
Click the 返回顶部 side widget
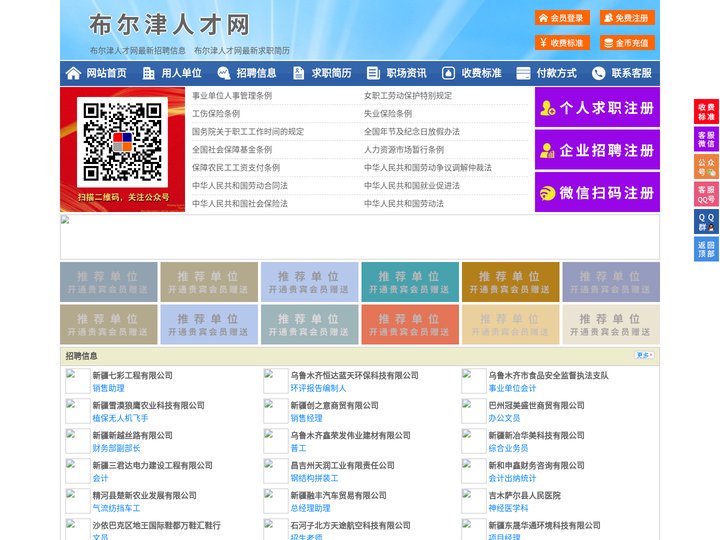(x=706, y=249)
